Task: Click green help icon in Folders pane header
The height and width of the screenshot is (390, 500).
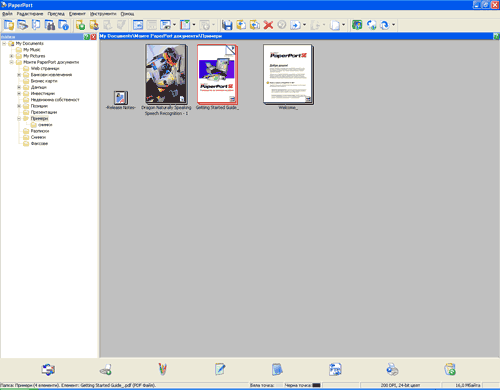Action: (x=87, y=36)
